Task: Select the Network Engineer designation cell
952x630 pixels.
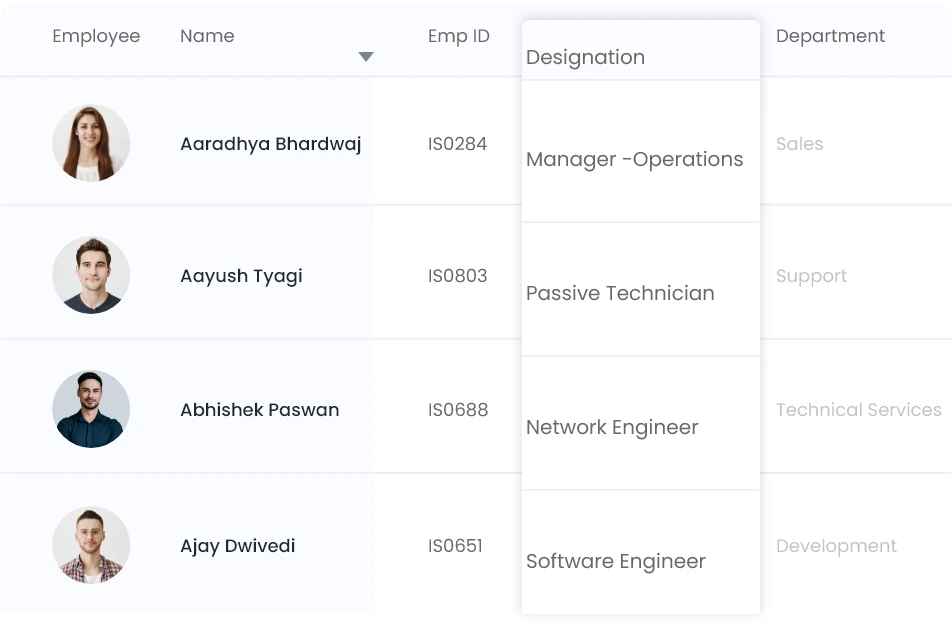Action: [612, 427]
